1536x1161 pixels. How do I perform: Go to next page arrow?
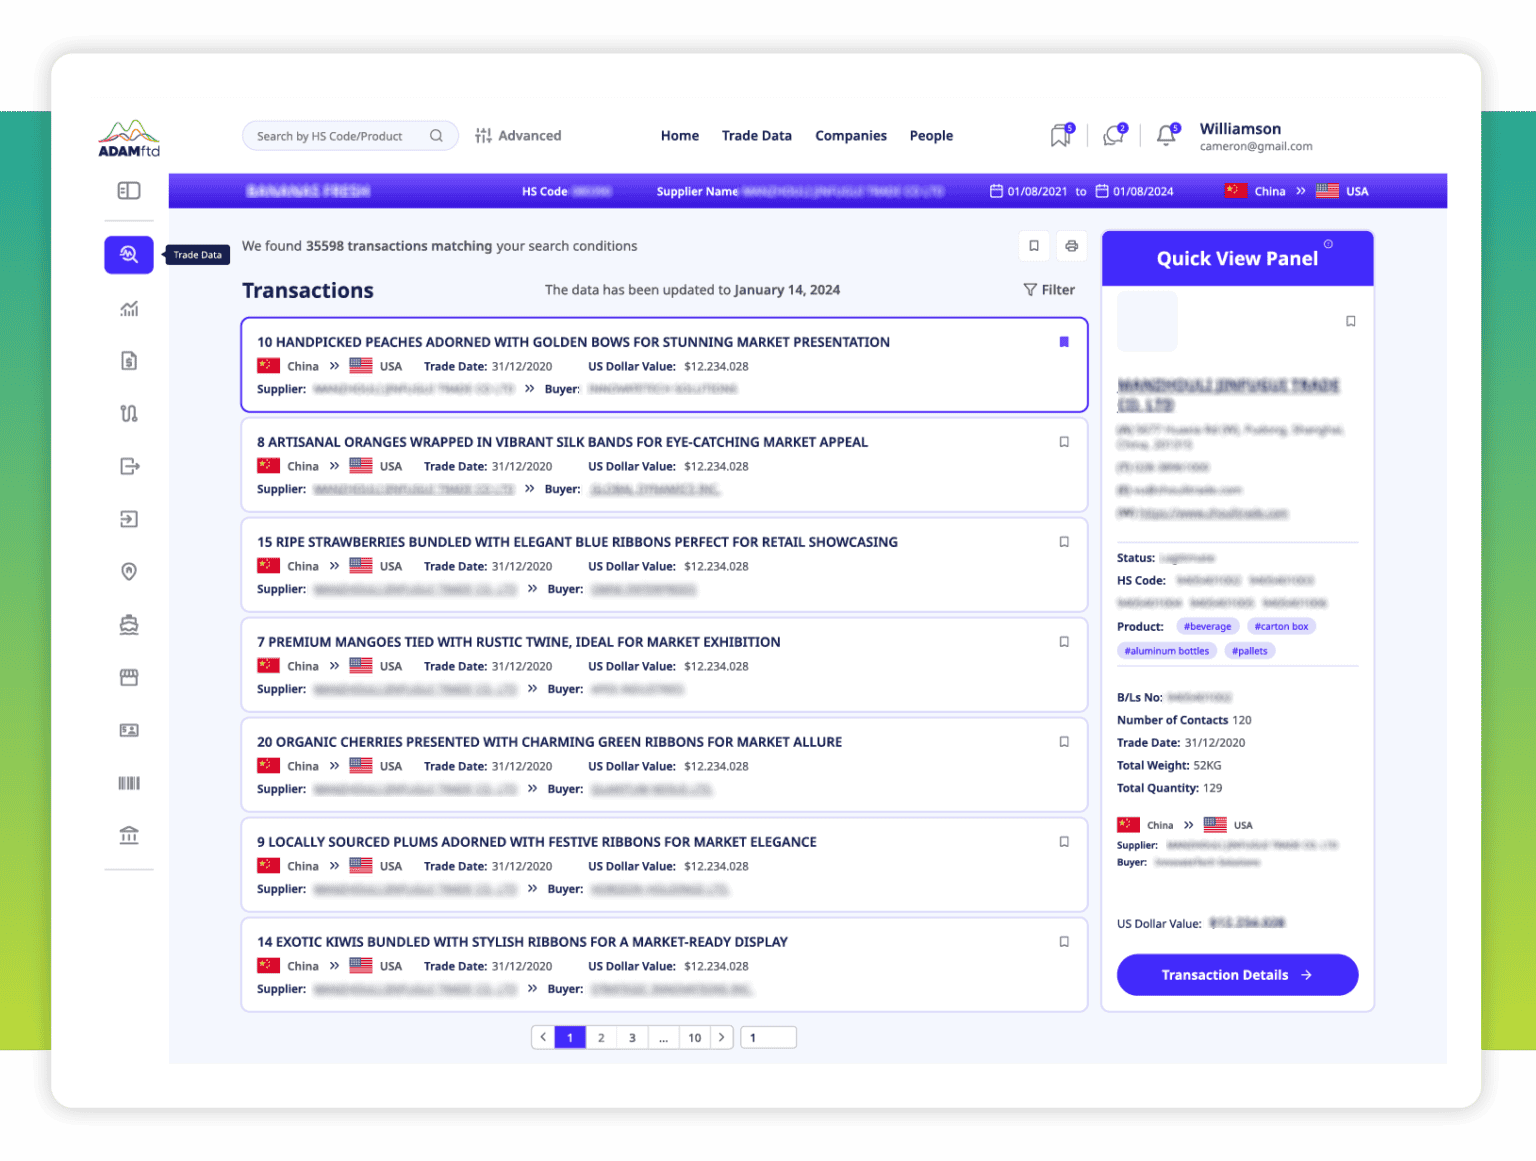[721, 1037]
